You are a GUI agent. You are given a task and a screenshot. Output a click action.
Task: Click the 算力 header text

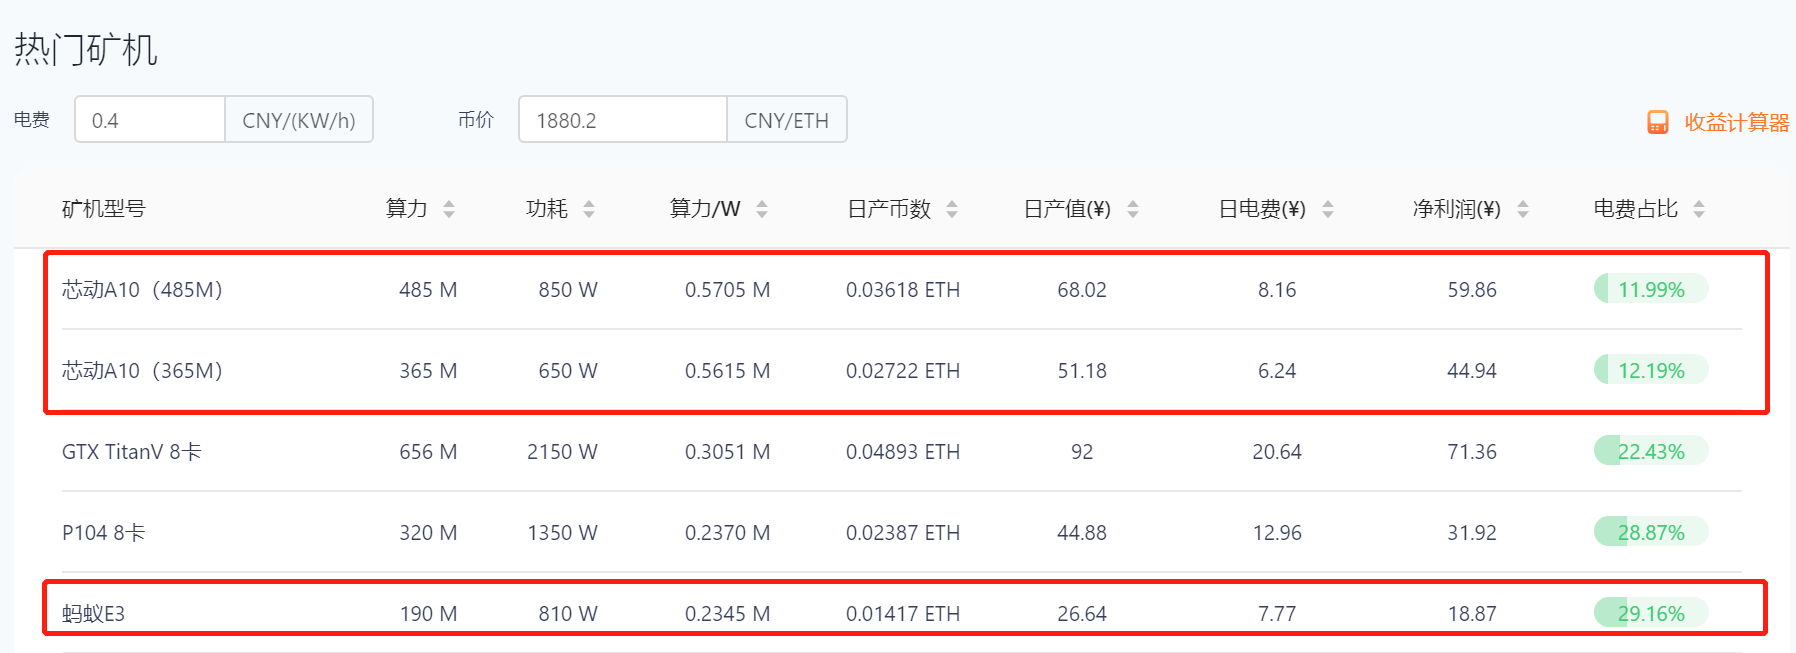tap(407, 208)
